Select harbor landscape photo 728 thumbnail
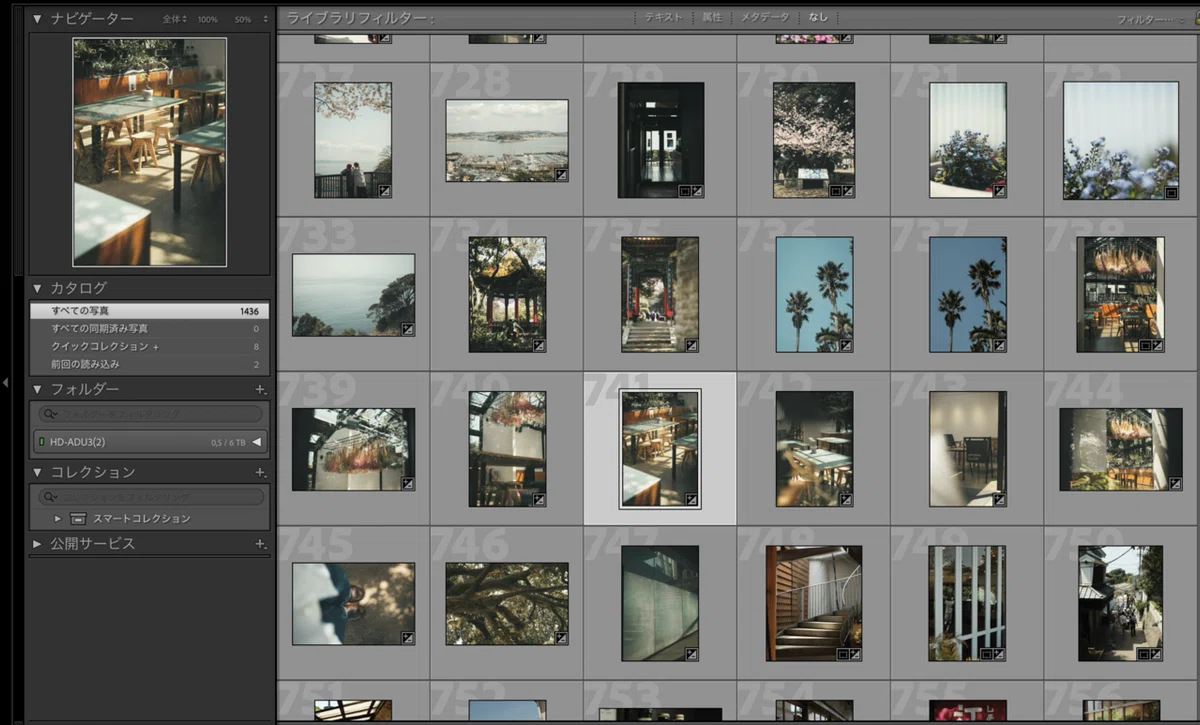The height and width of the screenshot is (725, 1200). 507,140
